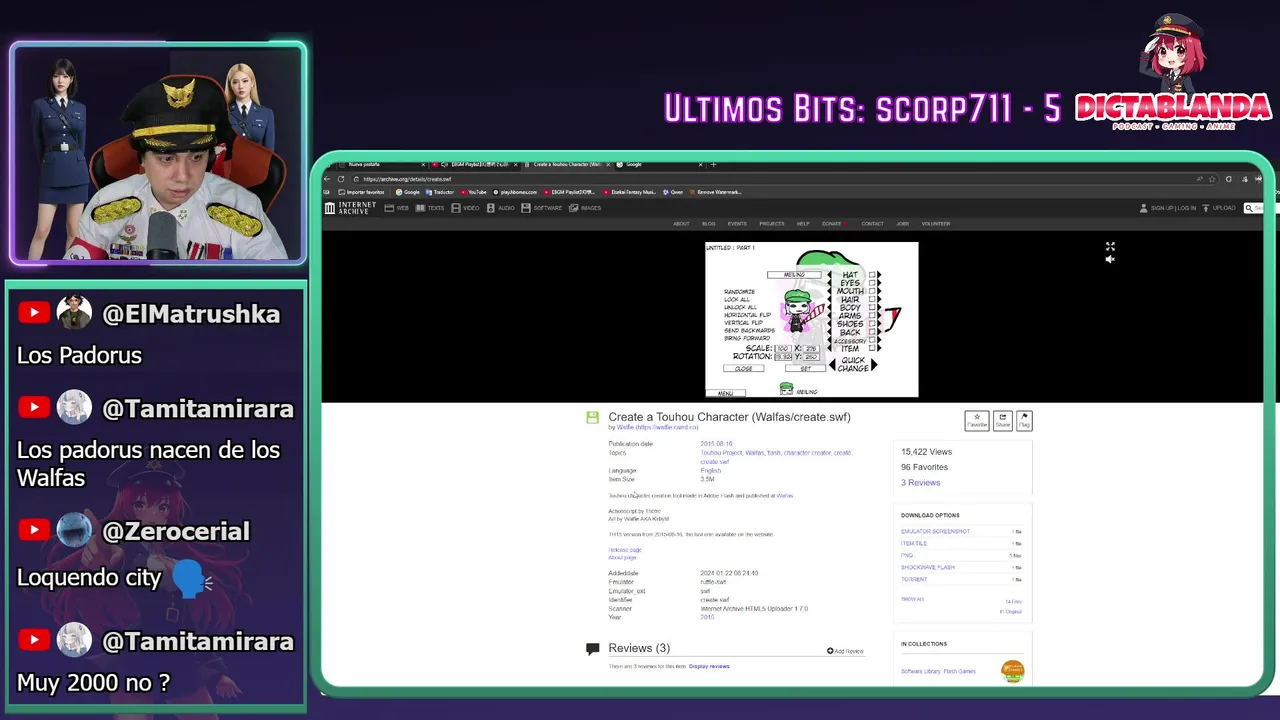The width and height of the screenshot is (1280, 720).
Task: Click the CLOSE button in the creator
Action: (744, 368)
